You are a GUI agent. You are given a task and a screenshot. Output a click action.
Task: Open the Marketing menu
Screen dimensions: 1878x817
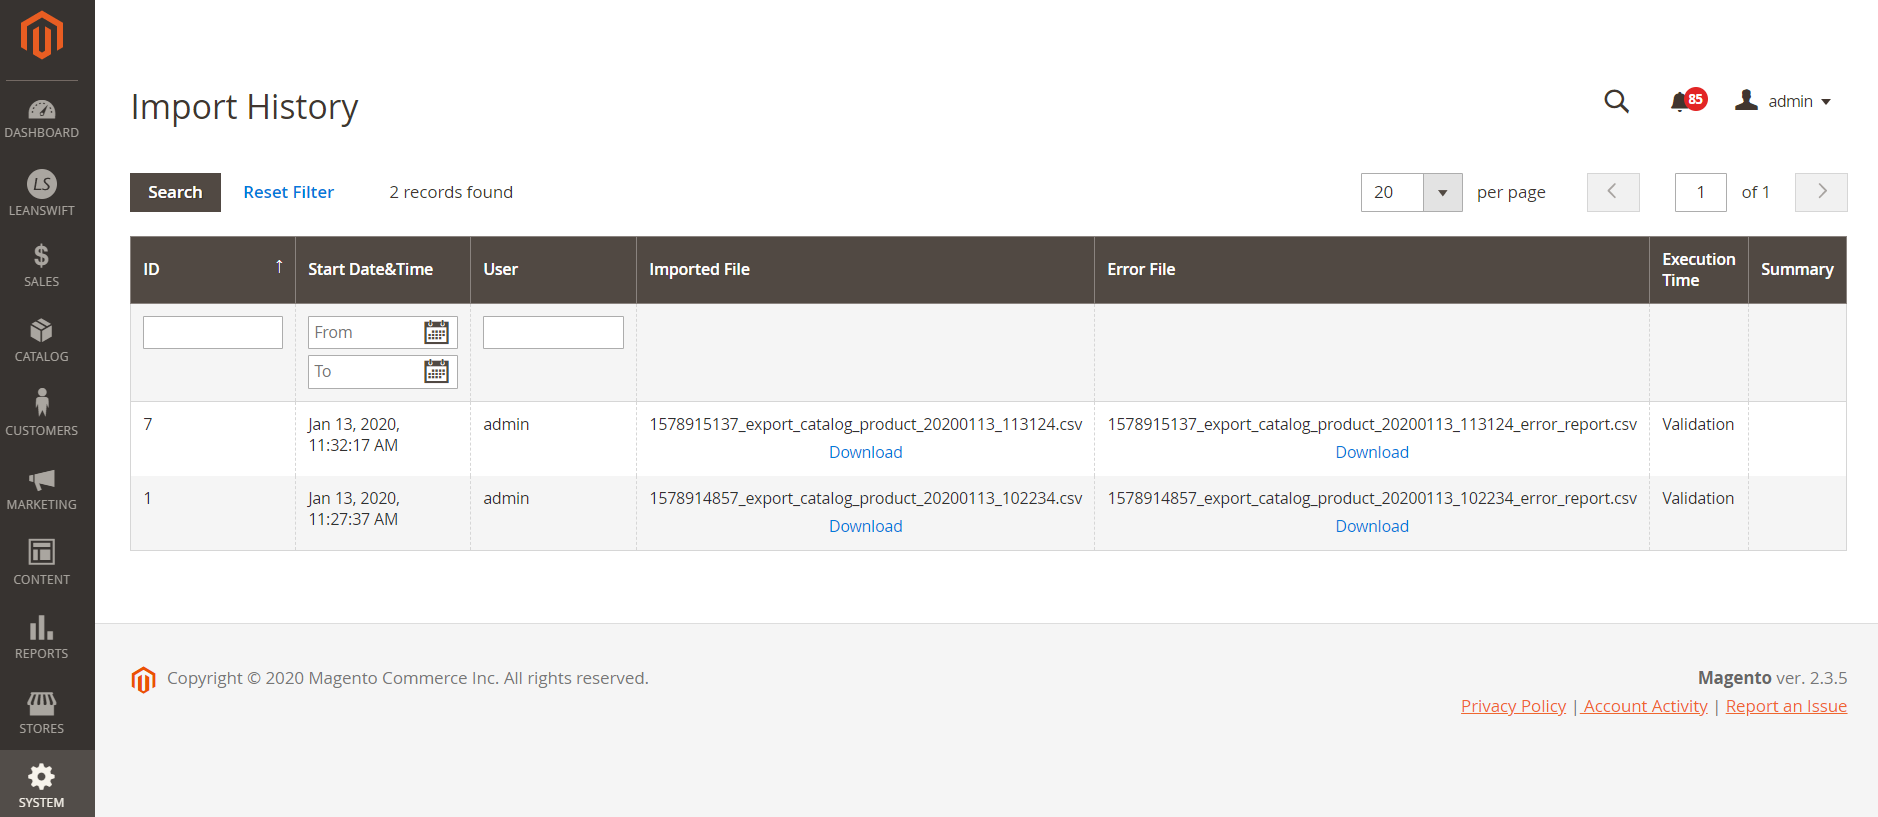(41, 490)
